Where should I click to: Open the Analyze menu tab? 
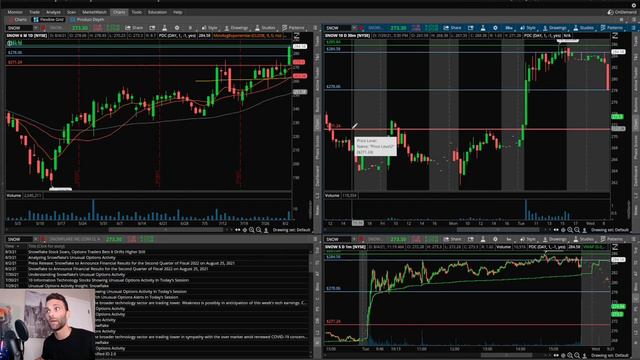coord(53,12)
